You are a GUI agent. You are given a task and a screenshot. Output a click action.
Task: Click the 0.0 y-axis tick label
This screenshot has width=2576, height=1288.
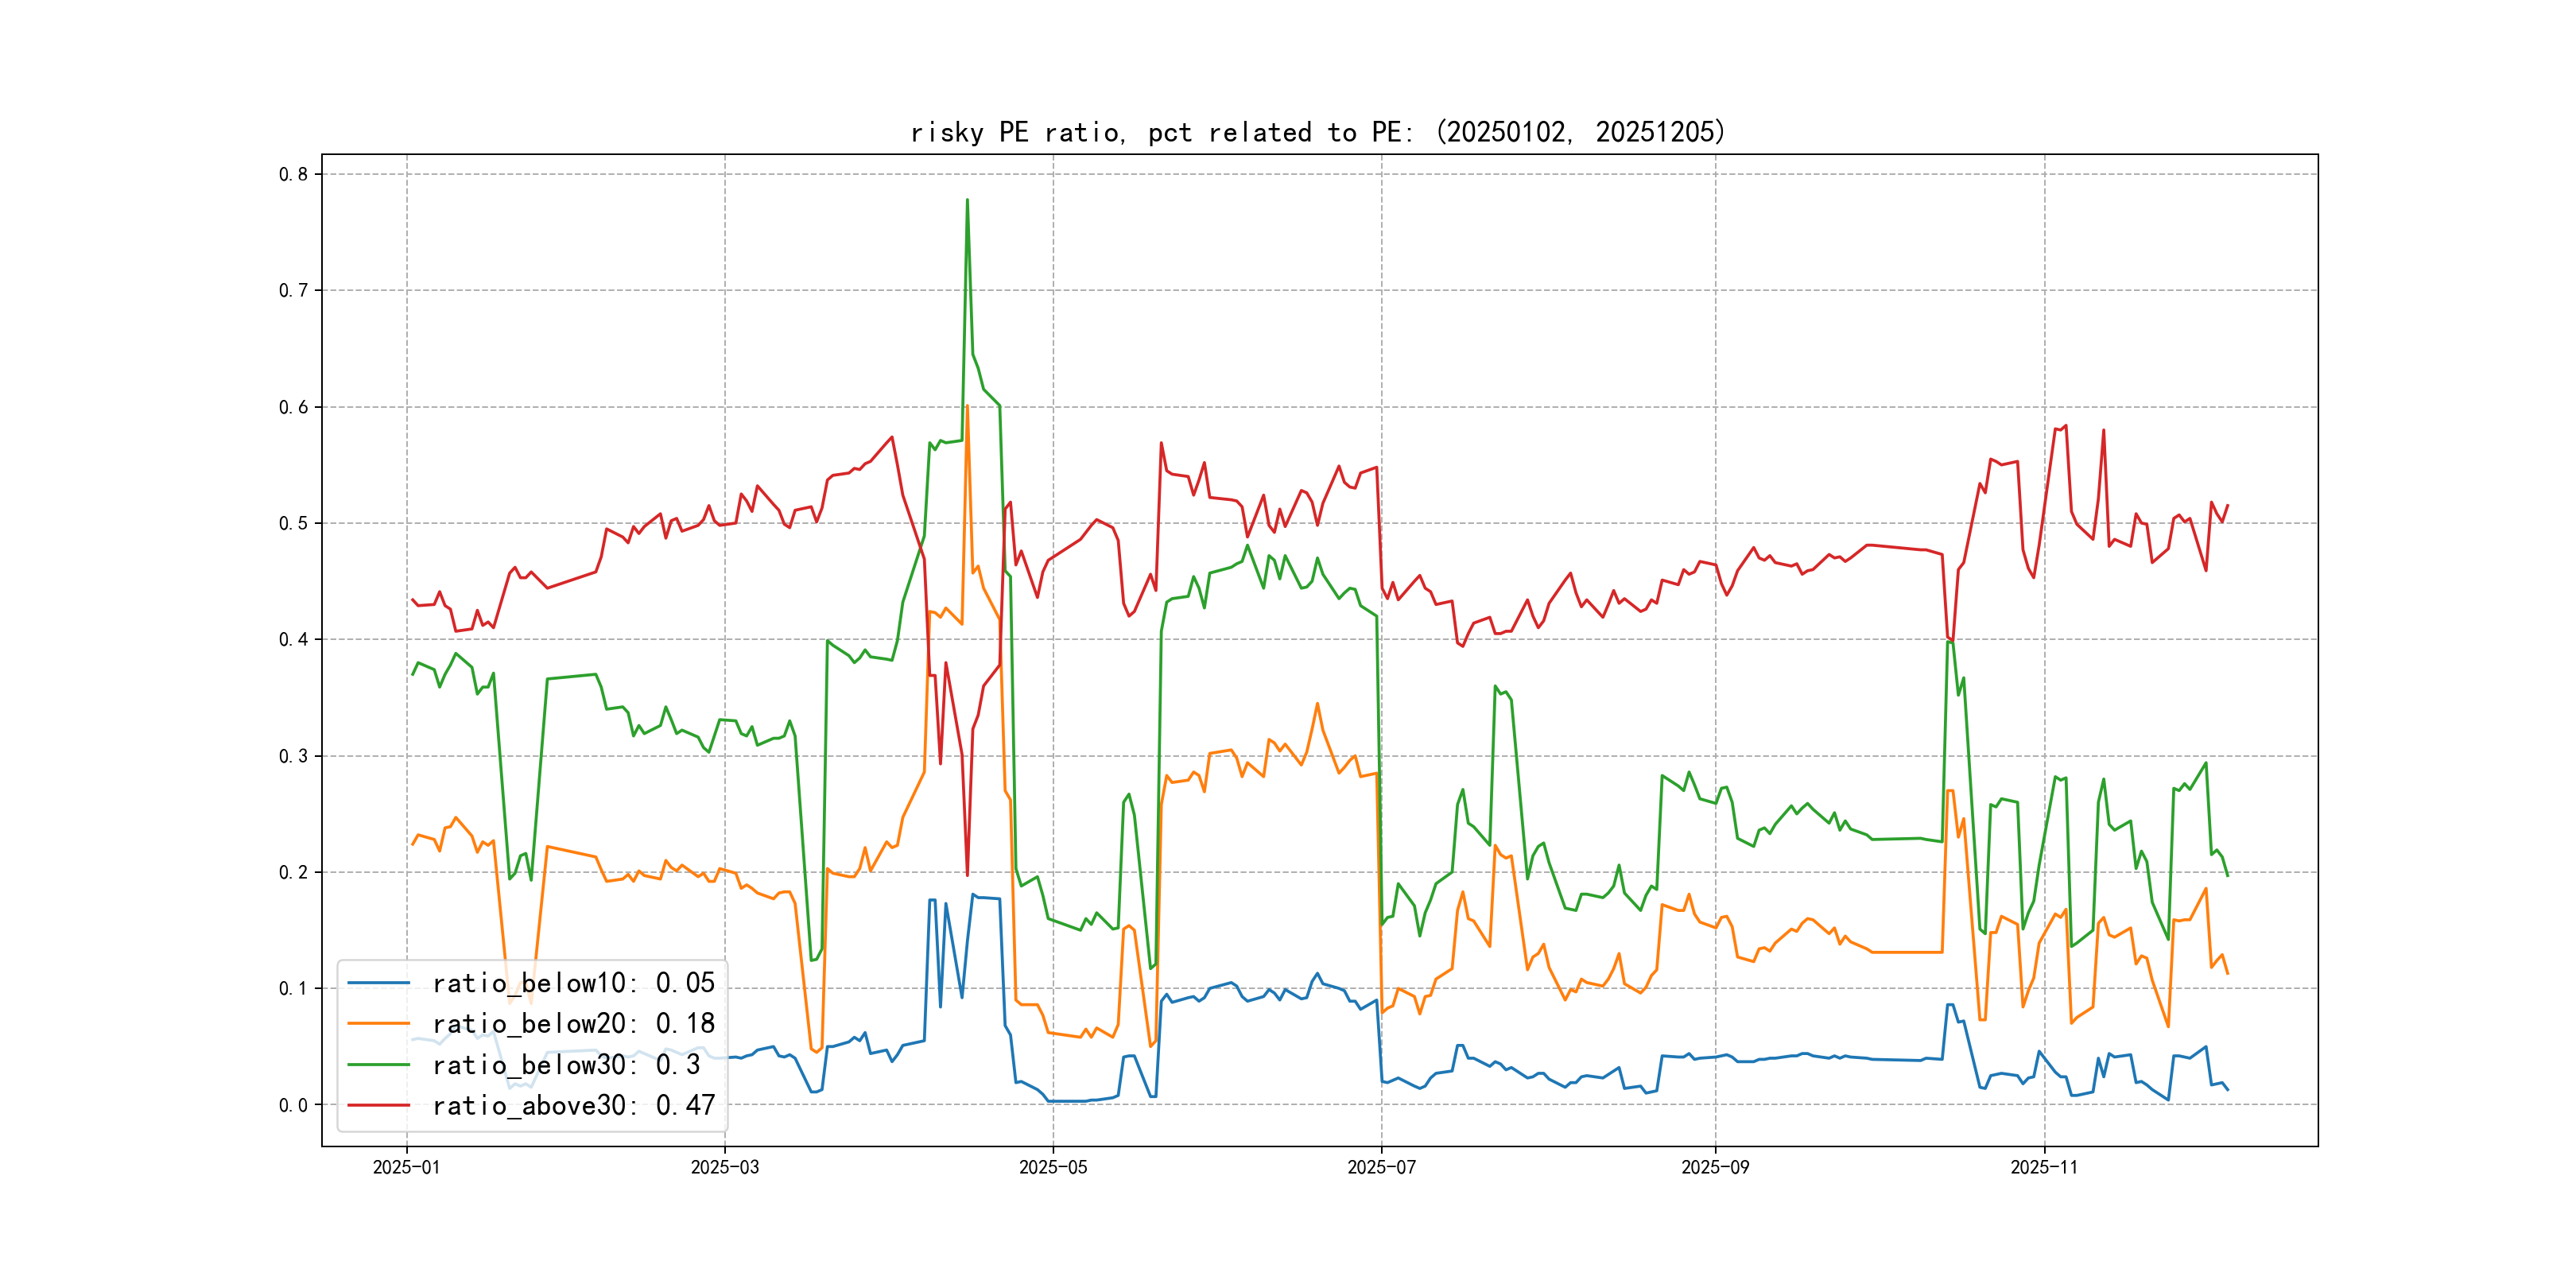pos(293,1105)
